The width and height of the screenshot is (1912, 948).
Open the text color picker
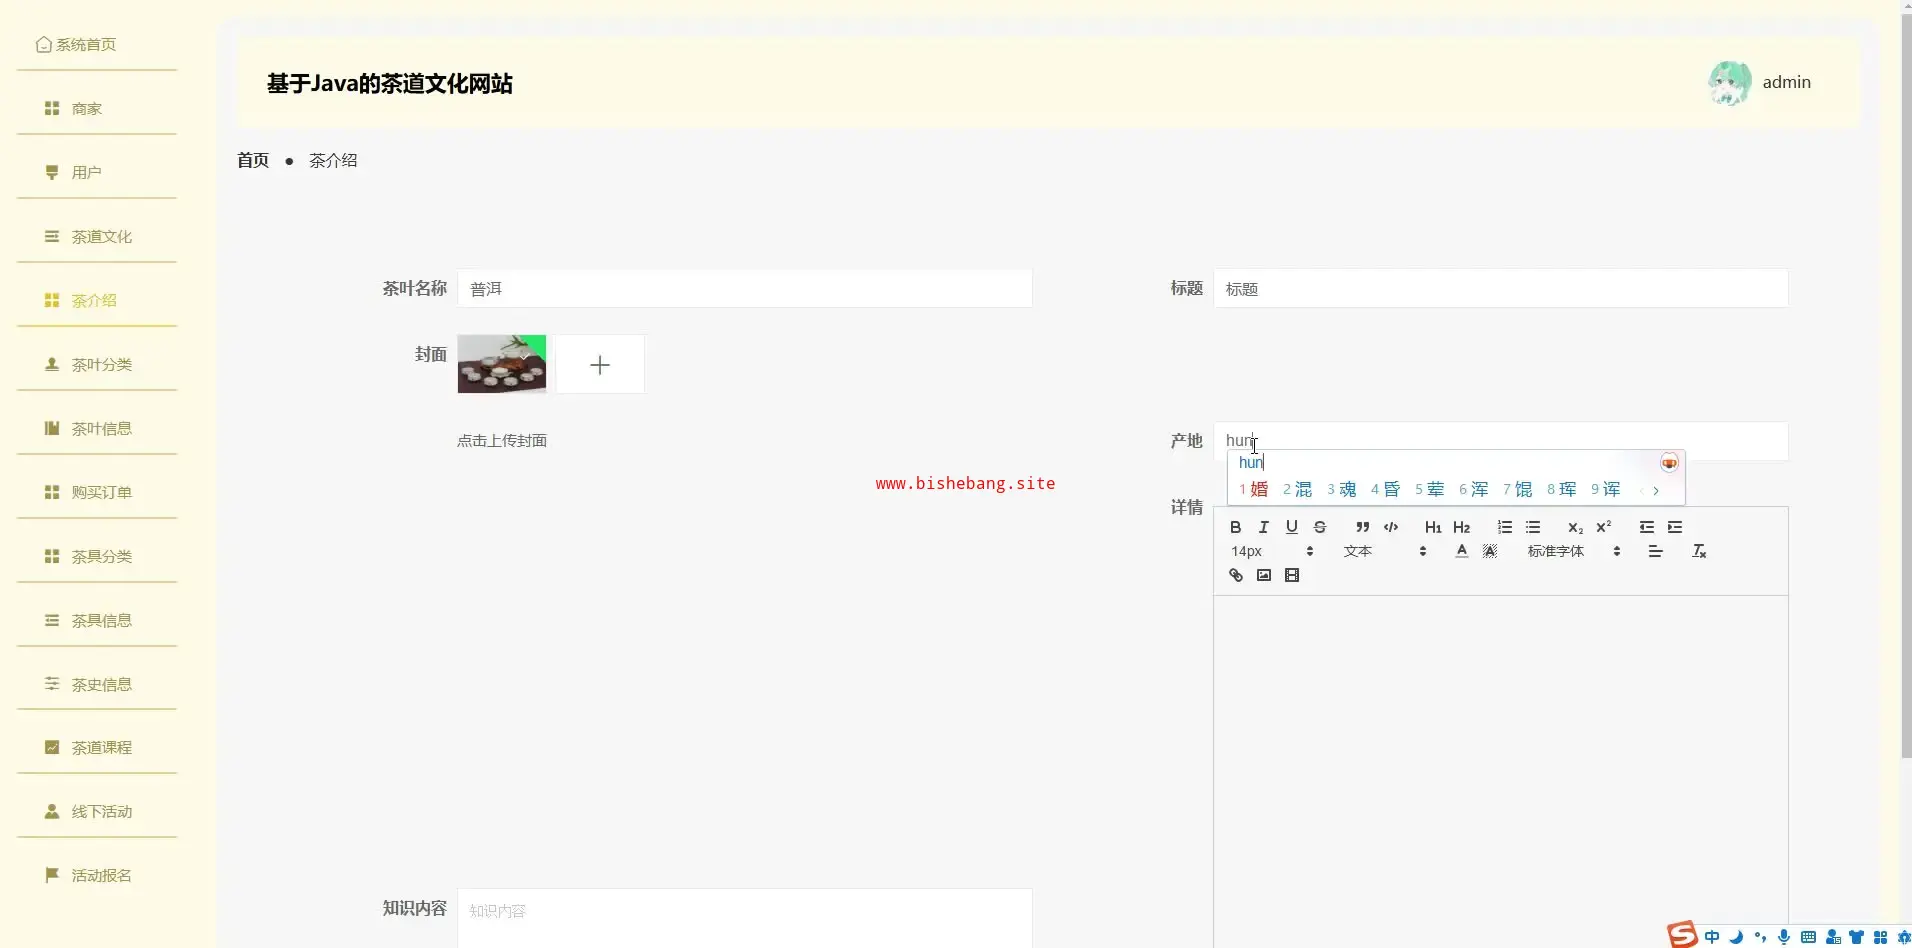1461,551
